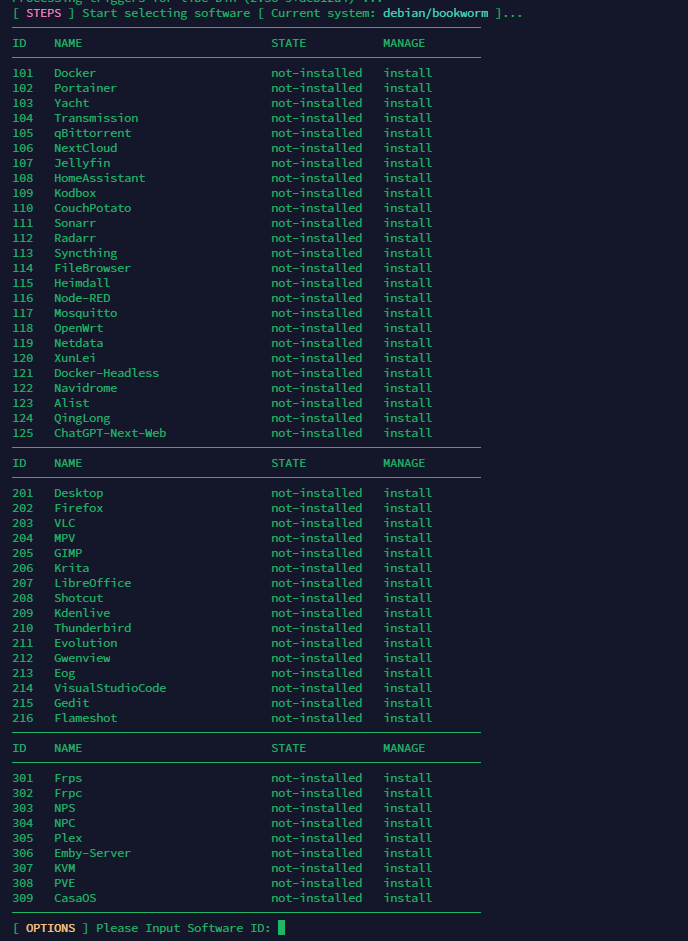Click the install text for Firefox
The image size is (688, 941).
407,508
